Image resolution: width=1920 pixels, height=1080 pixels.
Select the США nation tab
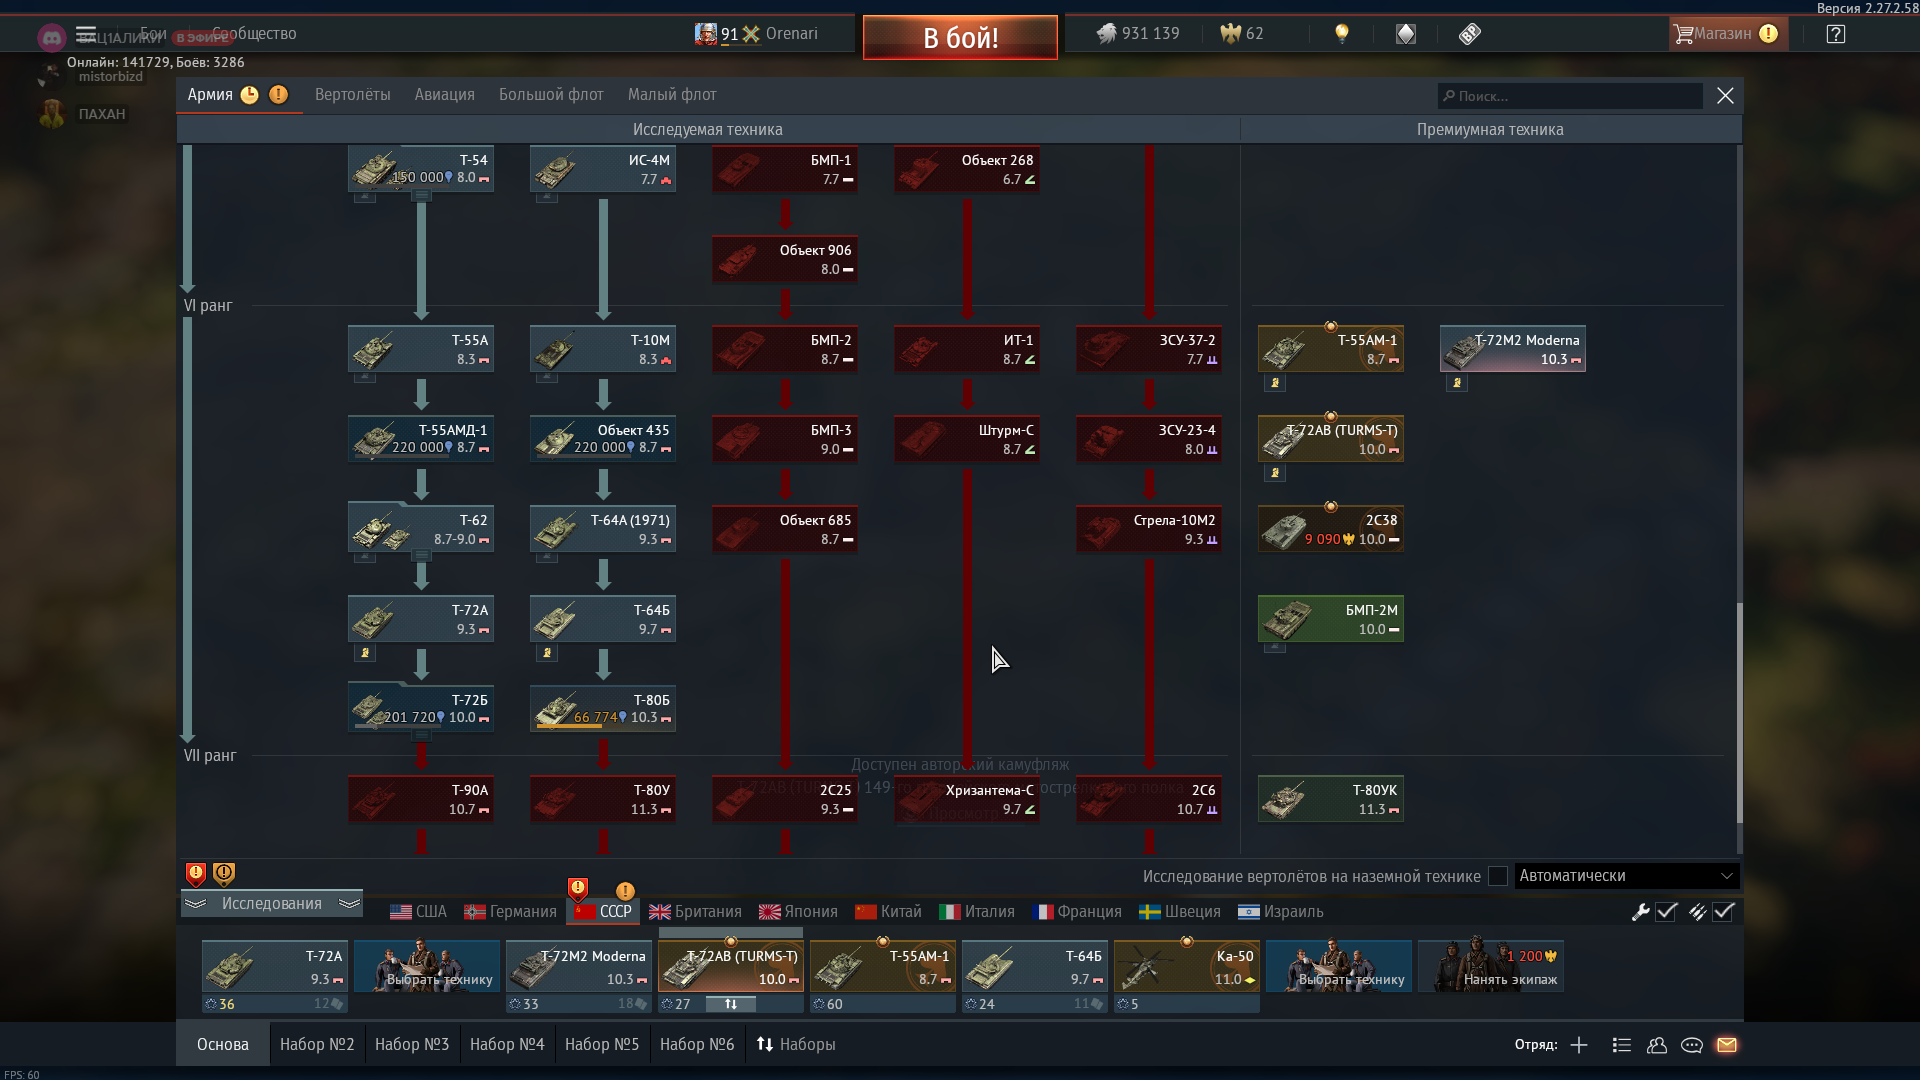coord(418,912)
